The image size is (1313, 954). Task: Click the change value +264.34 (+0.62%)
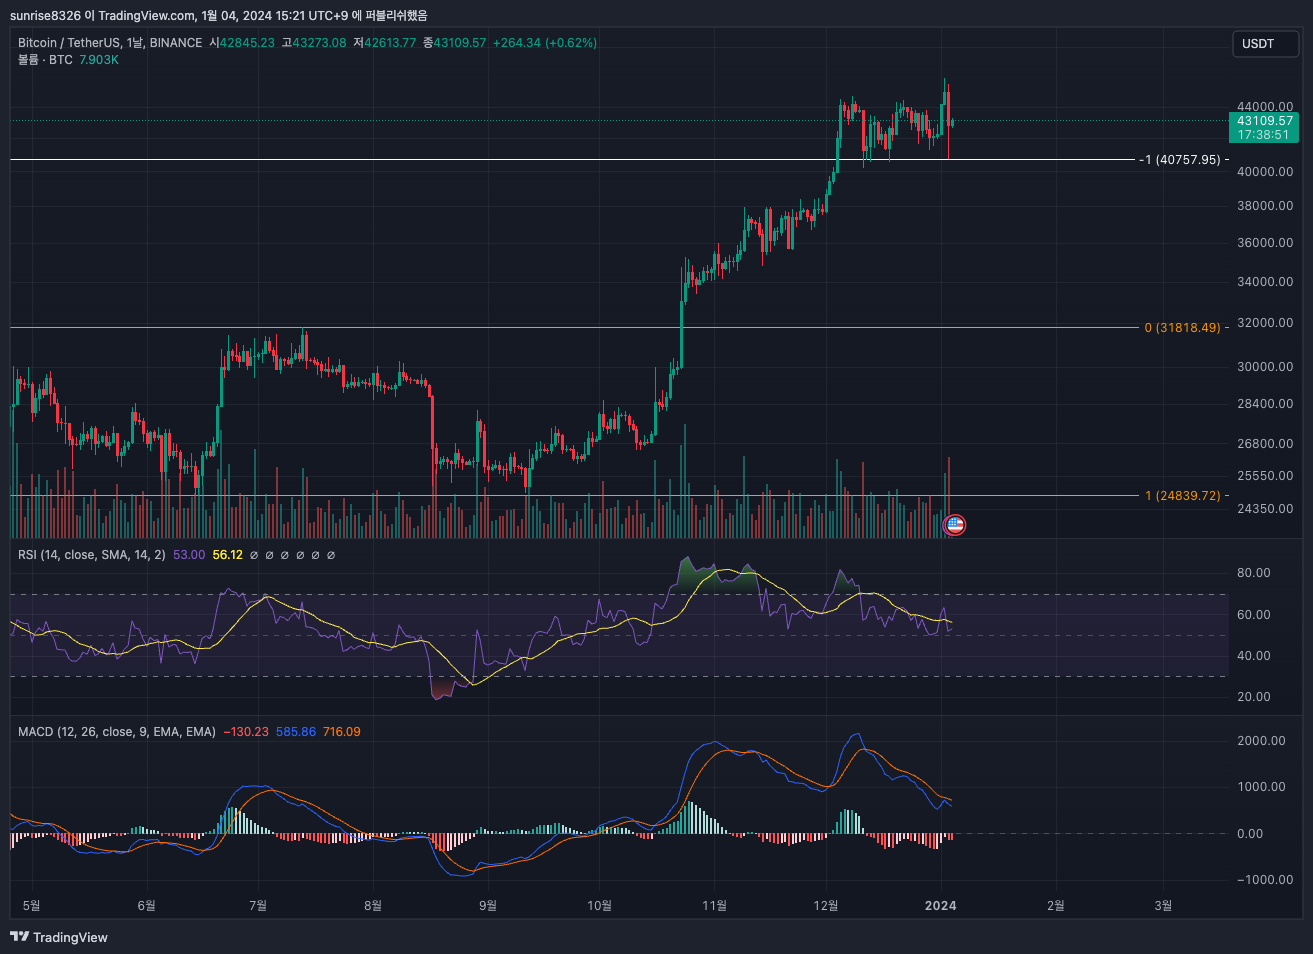point(545,43)
